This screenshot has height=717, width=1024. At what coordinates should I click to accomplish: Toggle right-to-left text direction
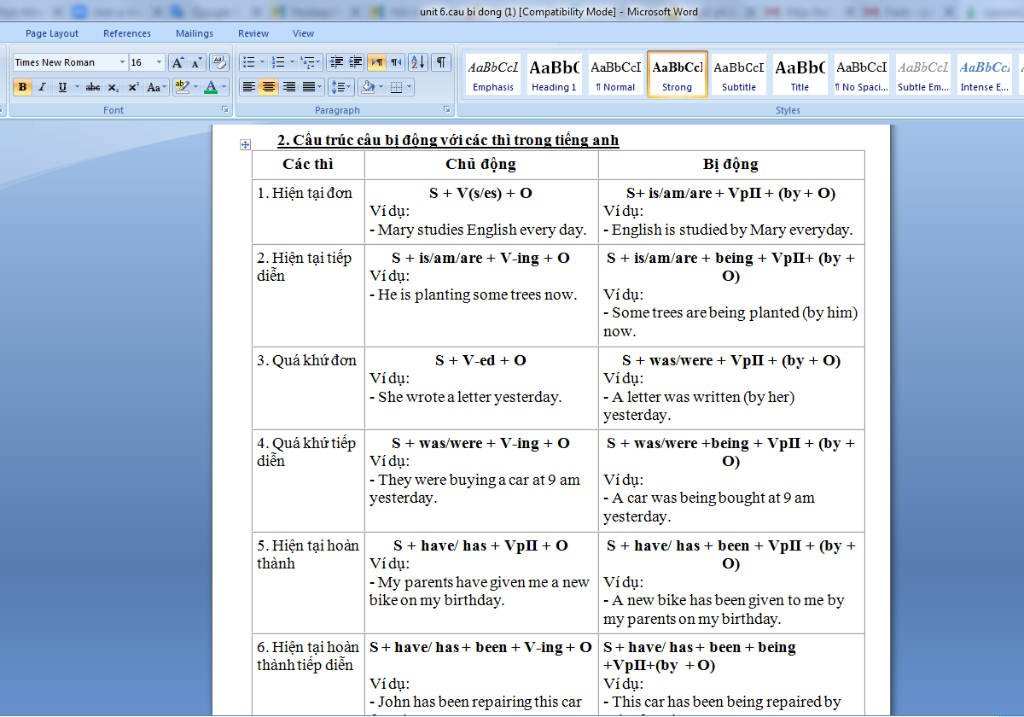click(396, 63)
